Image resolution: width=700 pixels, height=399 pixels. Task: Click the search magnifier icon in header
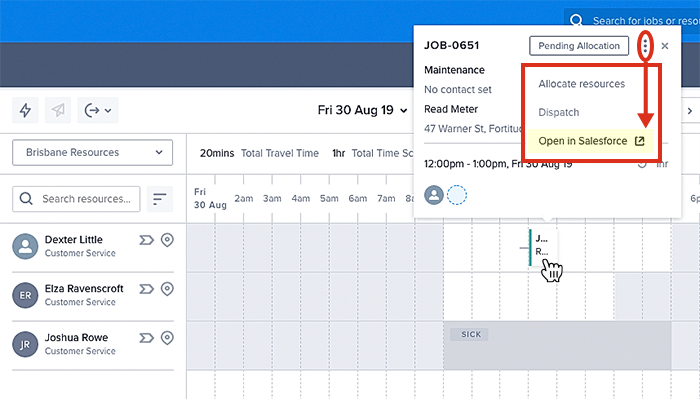576,21
